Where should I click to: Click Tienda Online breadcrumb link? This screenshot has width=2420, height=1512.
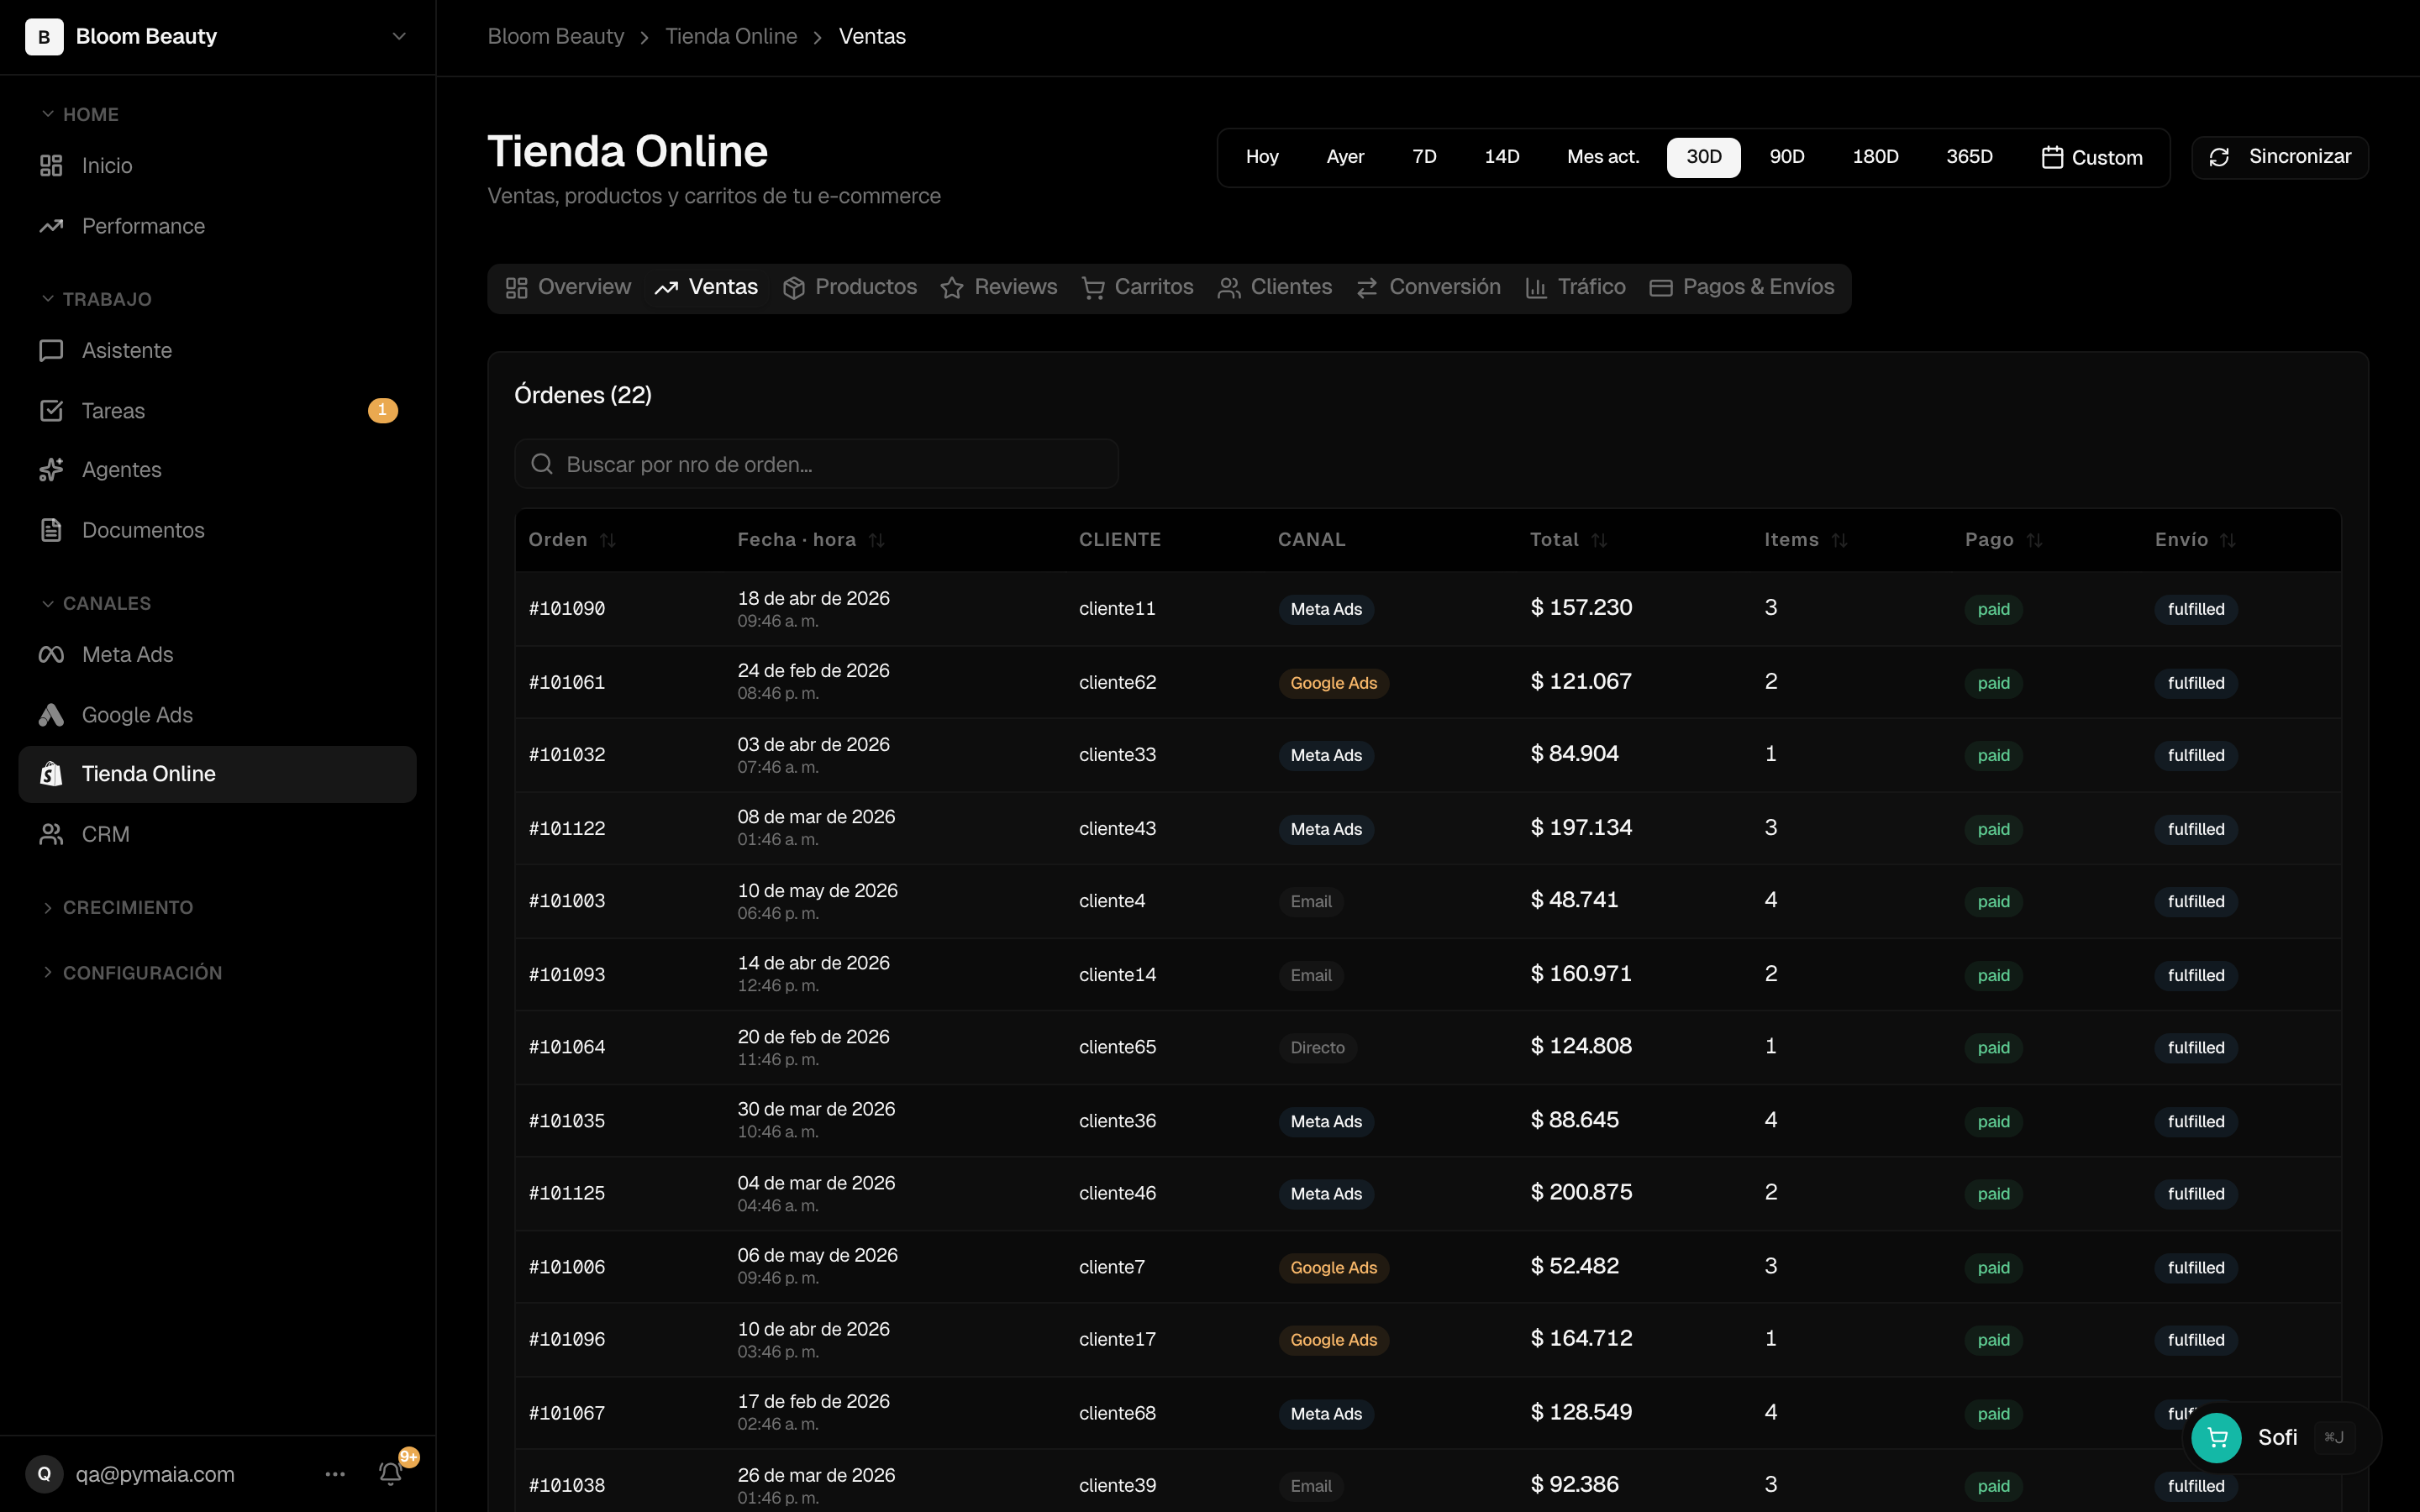click(x=731, y=37)
